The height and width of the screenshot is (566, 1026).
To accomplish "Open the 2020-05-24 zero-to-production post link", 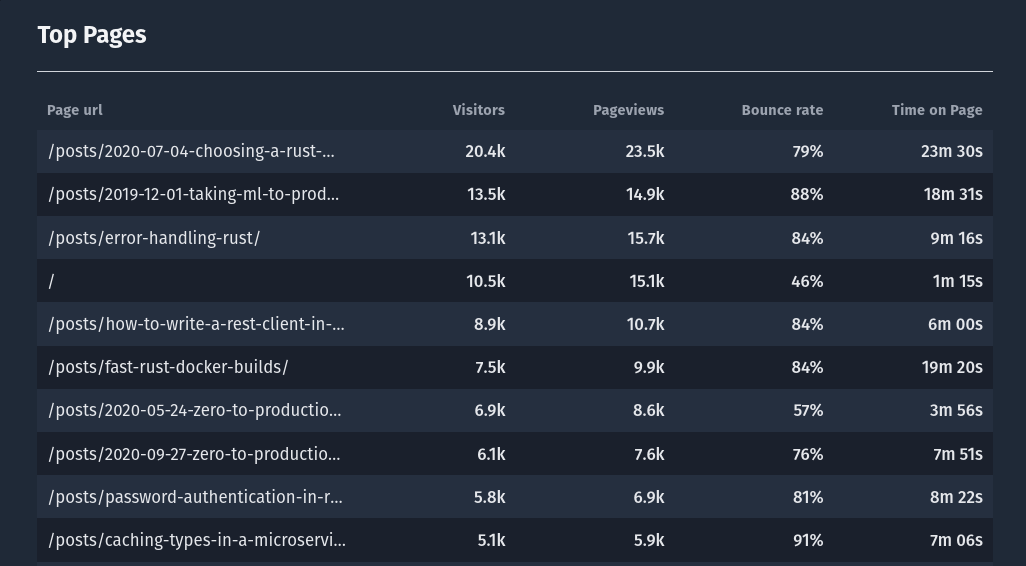I will coord(195,411).
